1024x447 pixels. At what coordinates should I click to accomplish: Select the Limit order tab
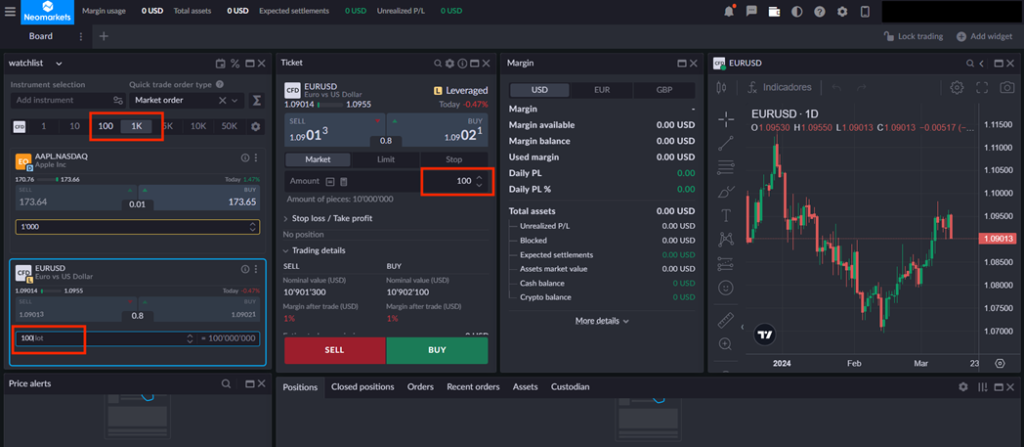(386, 159)
